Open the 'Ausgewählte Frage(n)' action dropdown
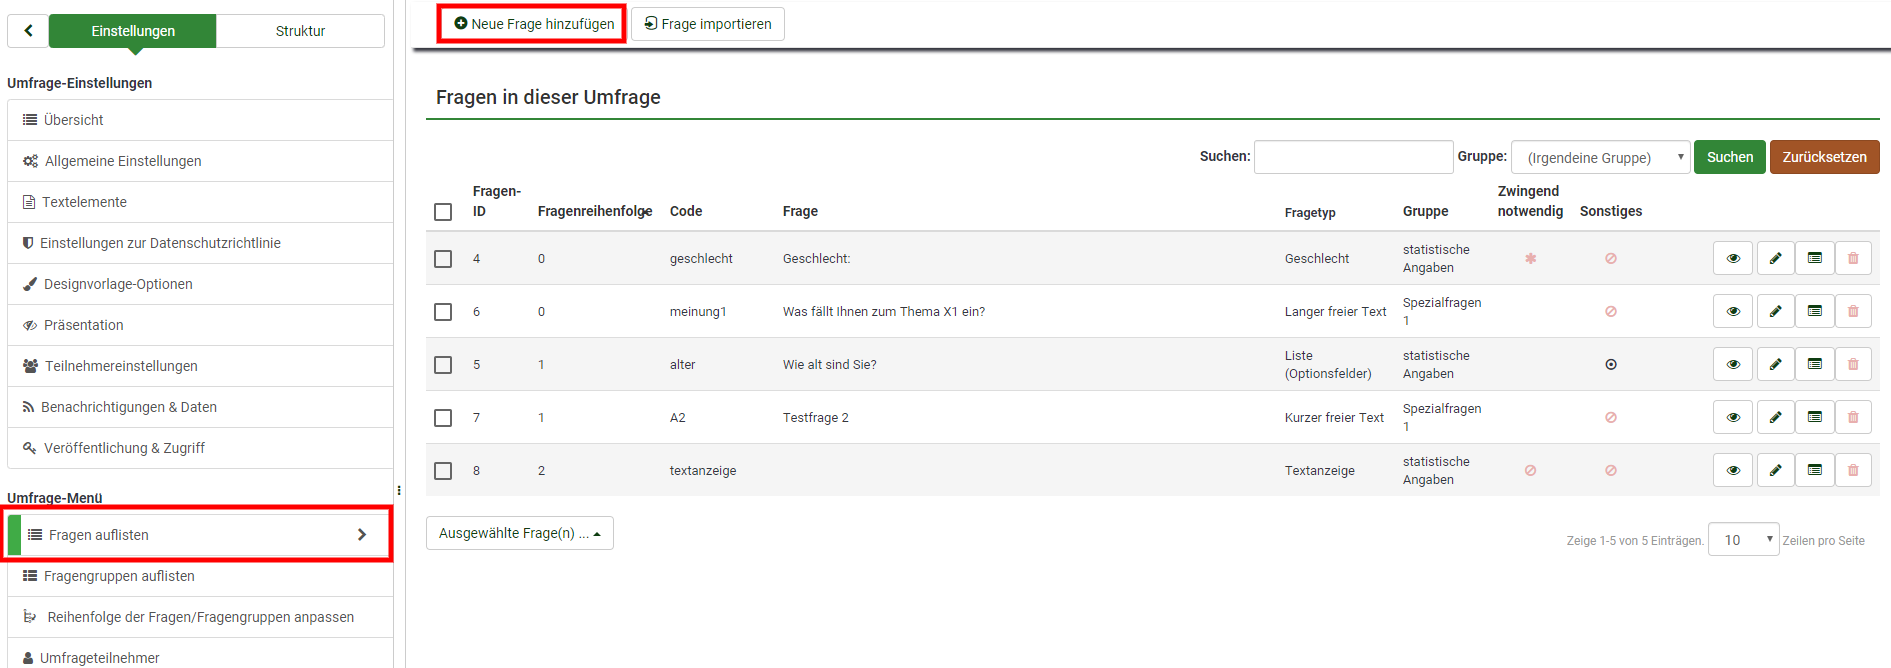Image resolution: width=1891 pixels, height=668 pixels. [x=519, y=533]
